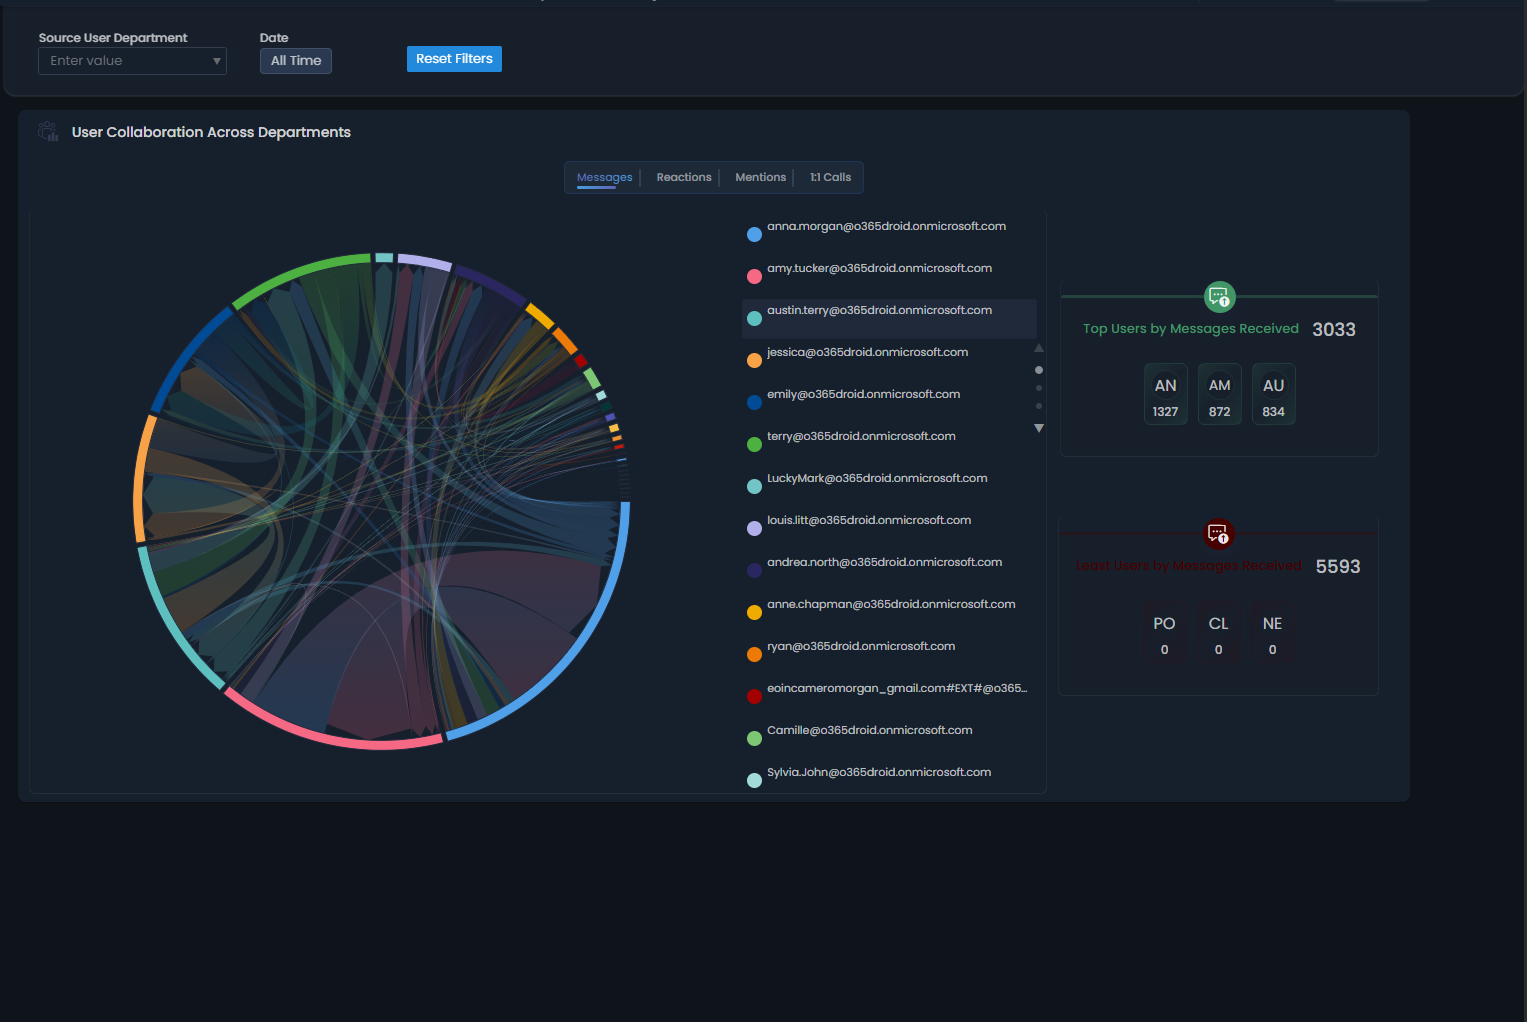1527x1022 pixels.
Task: Expand the legend list with the down arrow
Action: [1038, 428]
